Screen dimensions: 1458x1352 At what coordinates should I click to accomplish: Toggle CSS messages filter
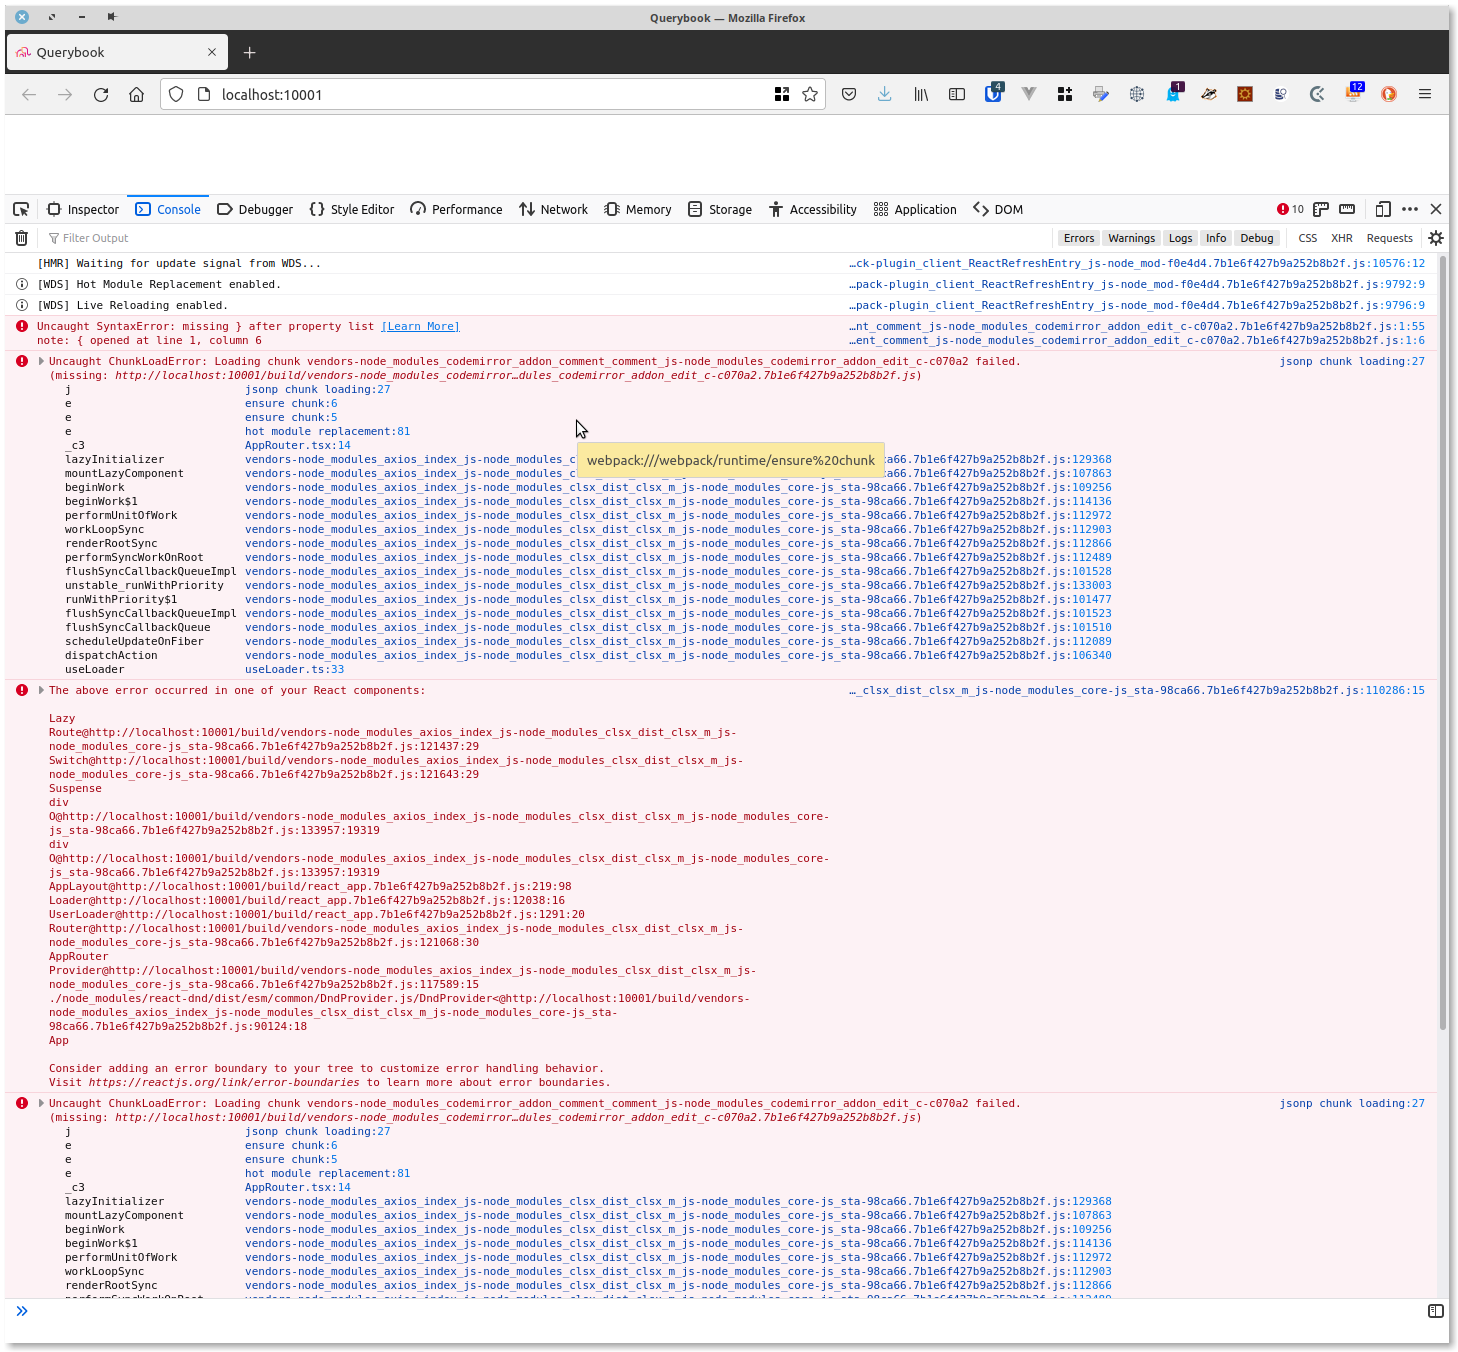click(1308, 238)
